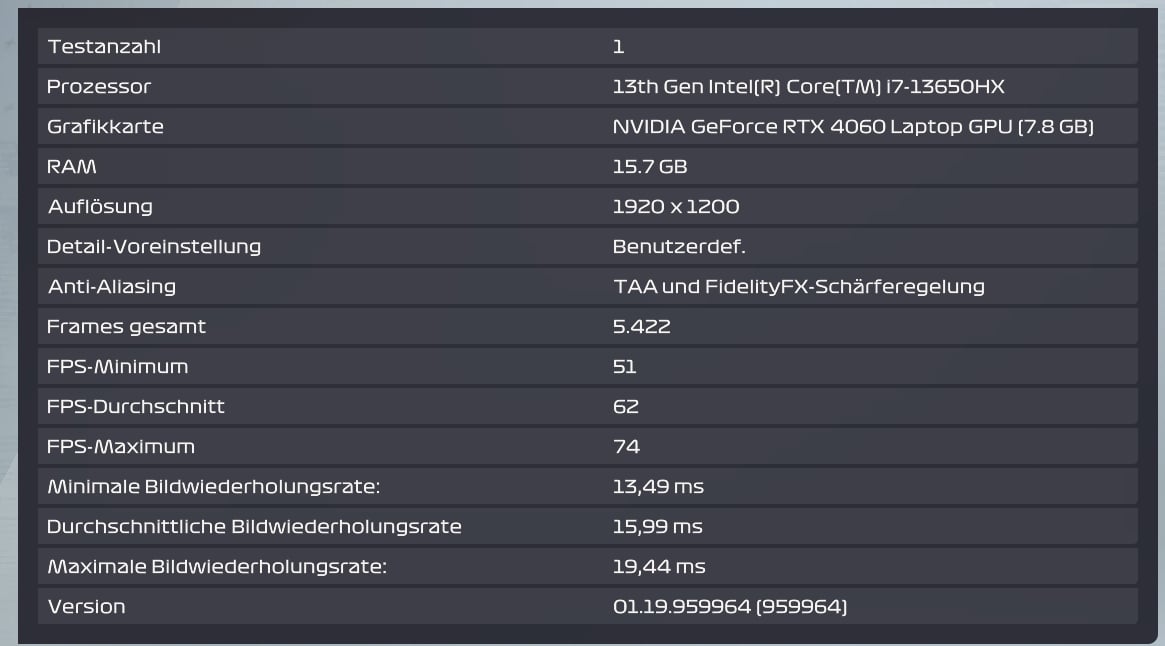Click the Frames gesamt value 5.422

[641, 327]
